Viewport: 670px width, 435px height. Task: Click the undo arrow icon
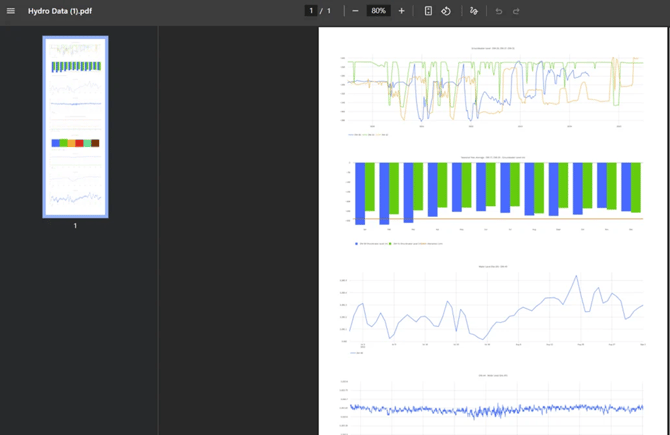[499, 11]
